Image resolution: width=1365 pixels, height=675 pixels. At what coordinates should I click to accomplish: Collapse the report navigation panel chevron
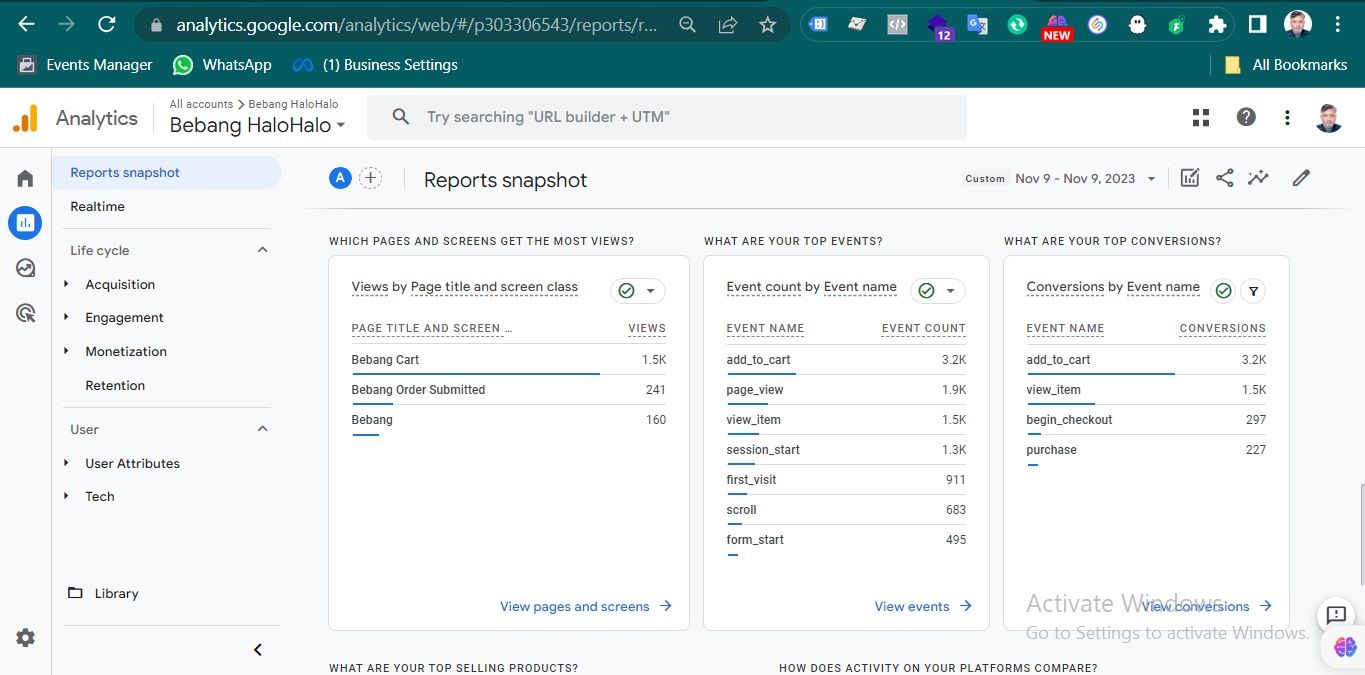(257, 650)
